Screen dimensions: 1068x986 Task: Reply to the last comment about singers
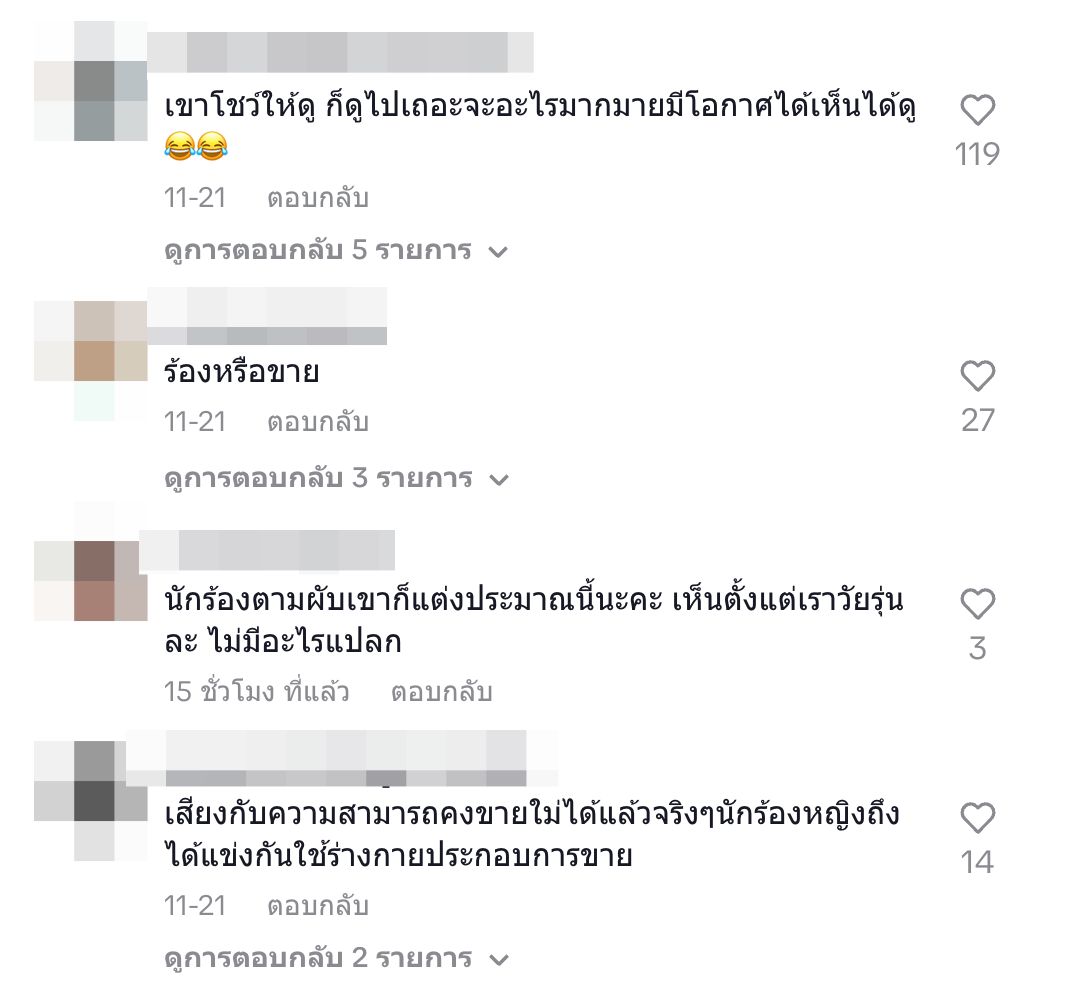317,906
